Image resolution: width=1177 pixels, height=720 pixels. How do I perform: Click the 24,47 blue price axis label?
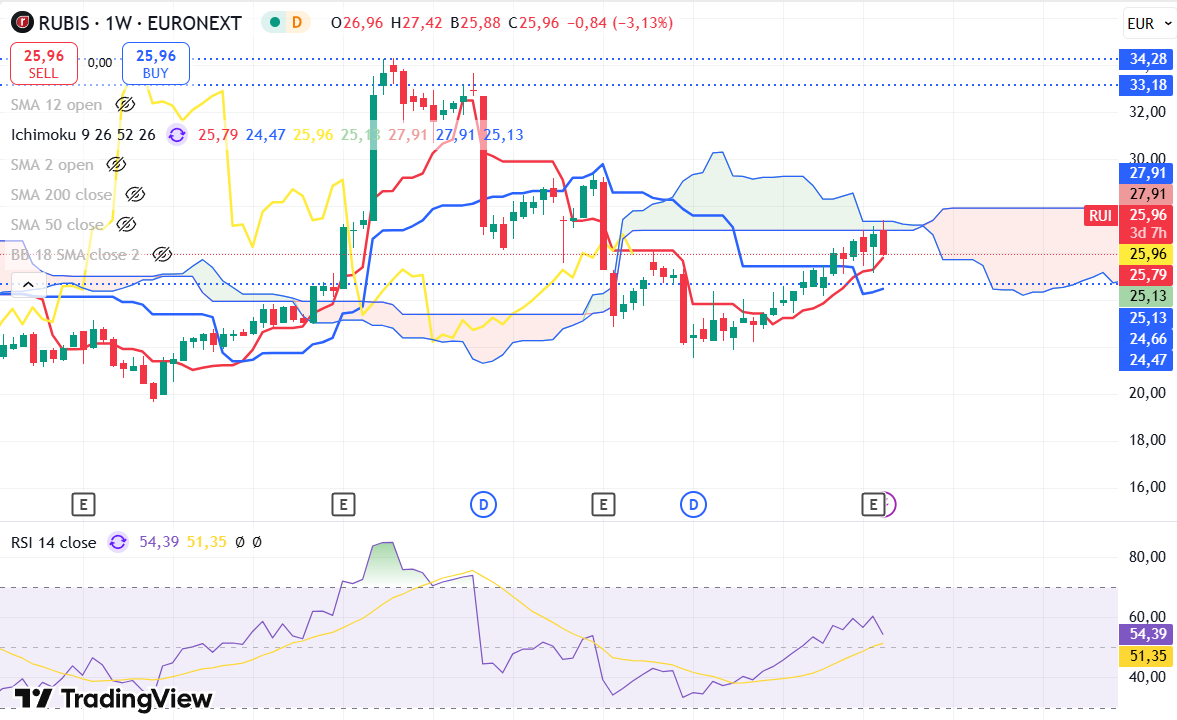coord(1145,360)
